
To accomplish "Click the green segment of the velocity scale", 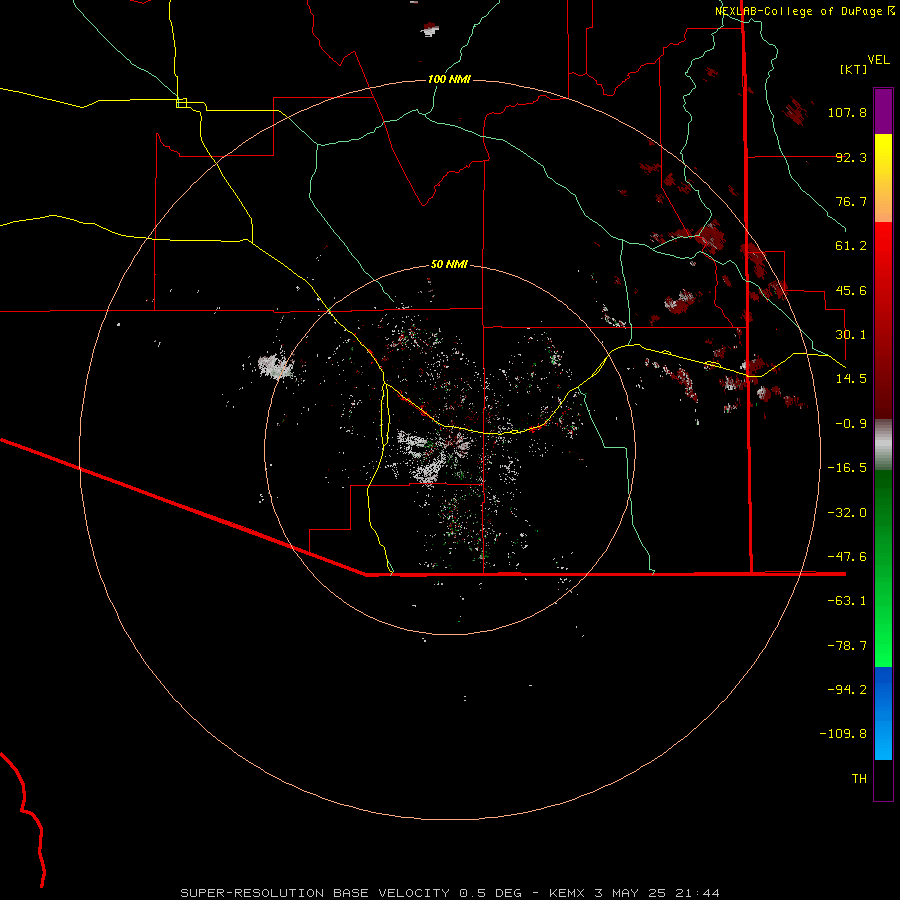I will point(883,568).
